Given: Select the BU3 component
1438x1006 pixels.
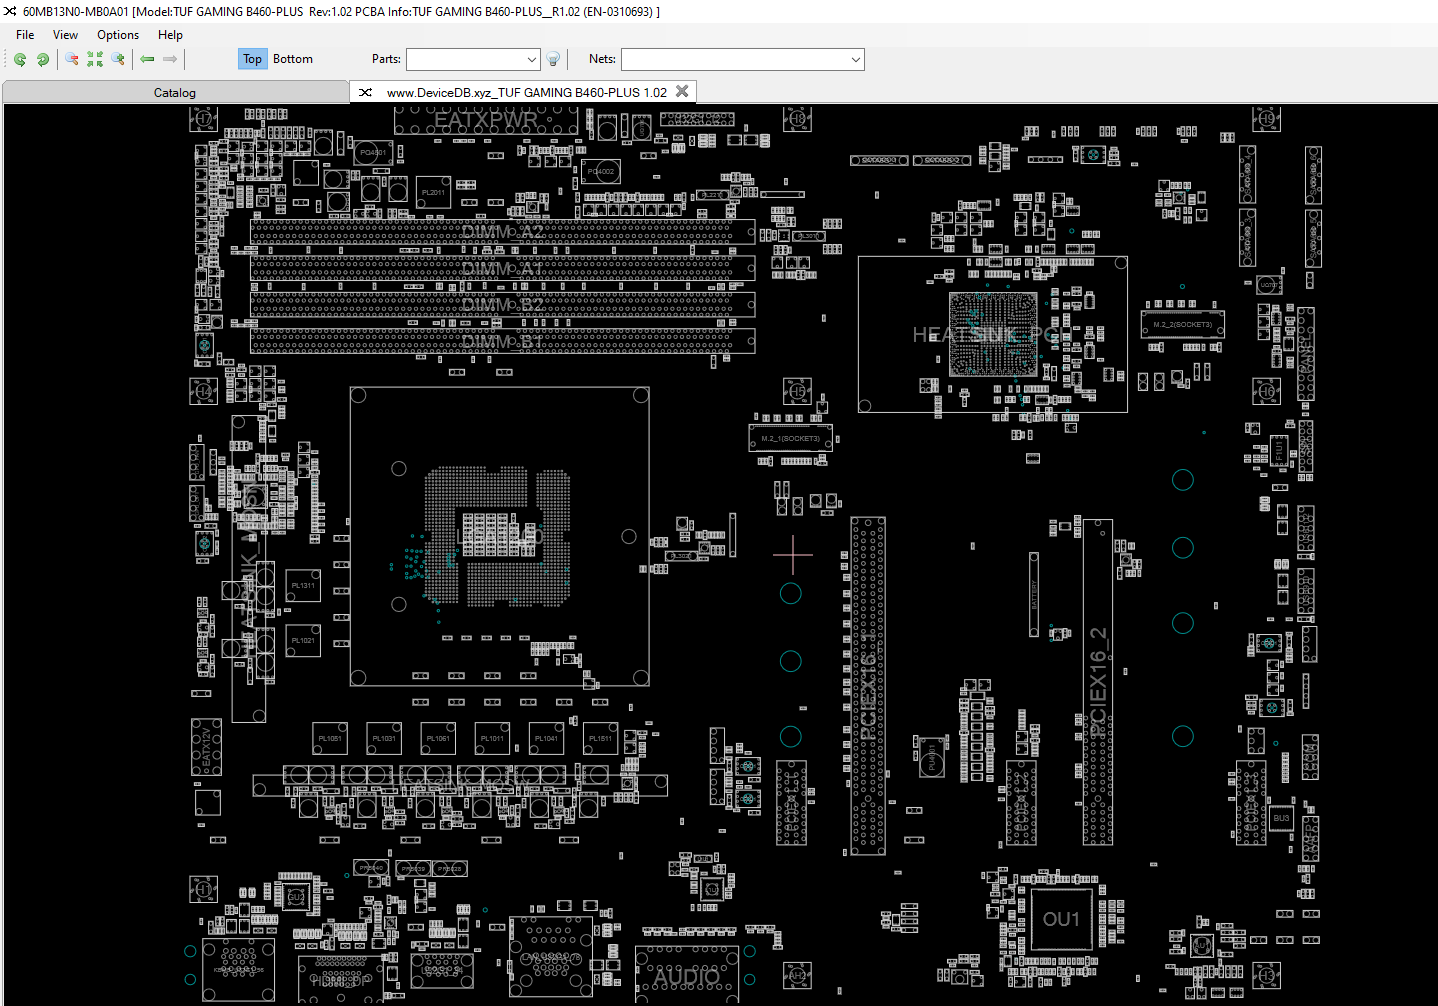Looking at the screenshot, I should point(1281,818).
